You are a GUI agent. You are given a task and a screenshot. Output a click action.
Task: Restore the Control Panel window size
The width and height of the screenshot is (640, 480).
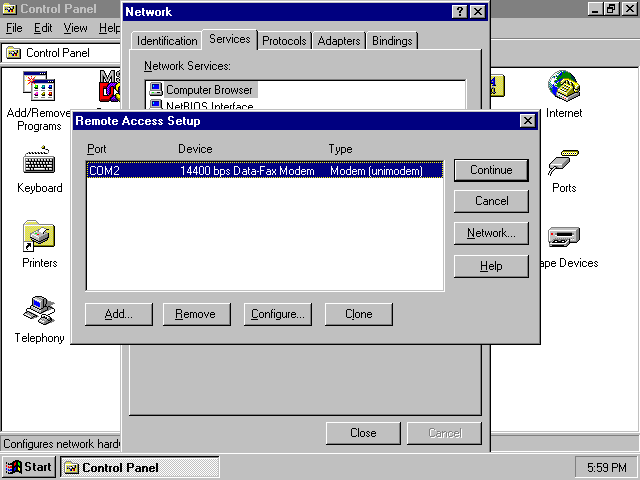point(612,9)
